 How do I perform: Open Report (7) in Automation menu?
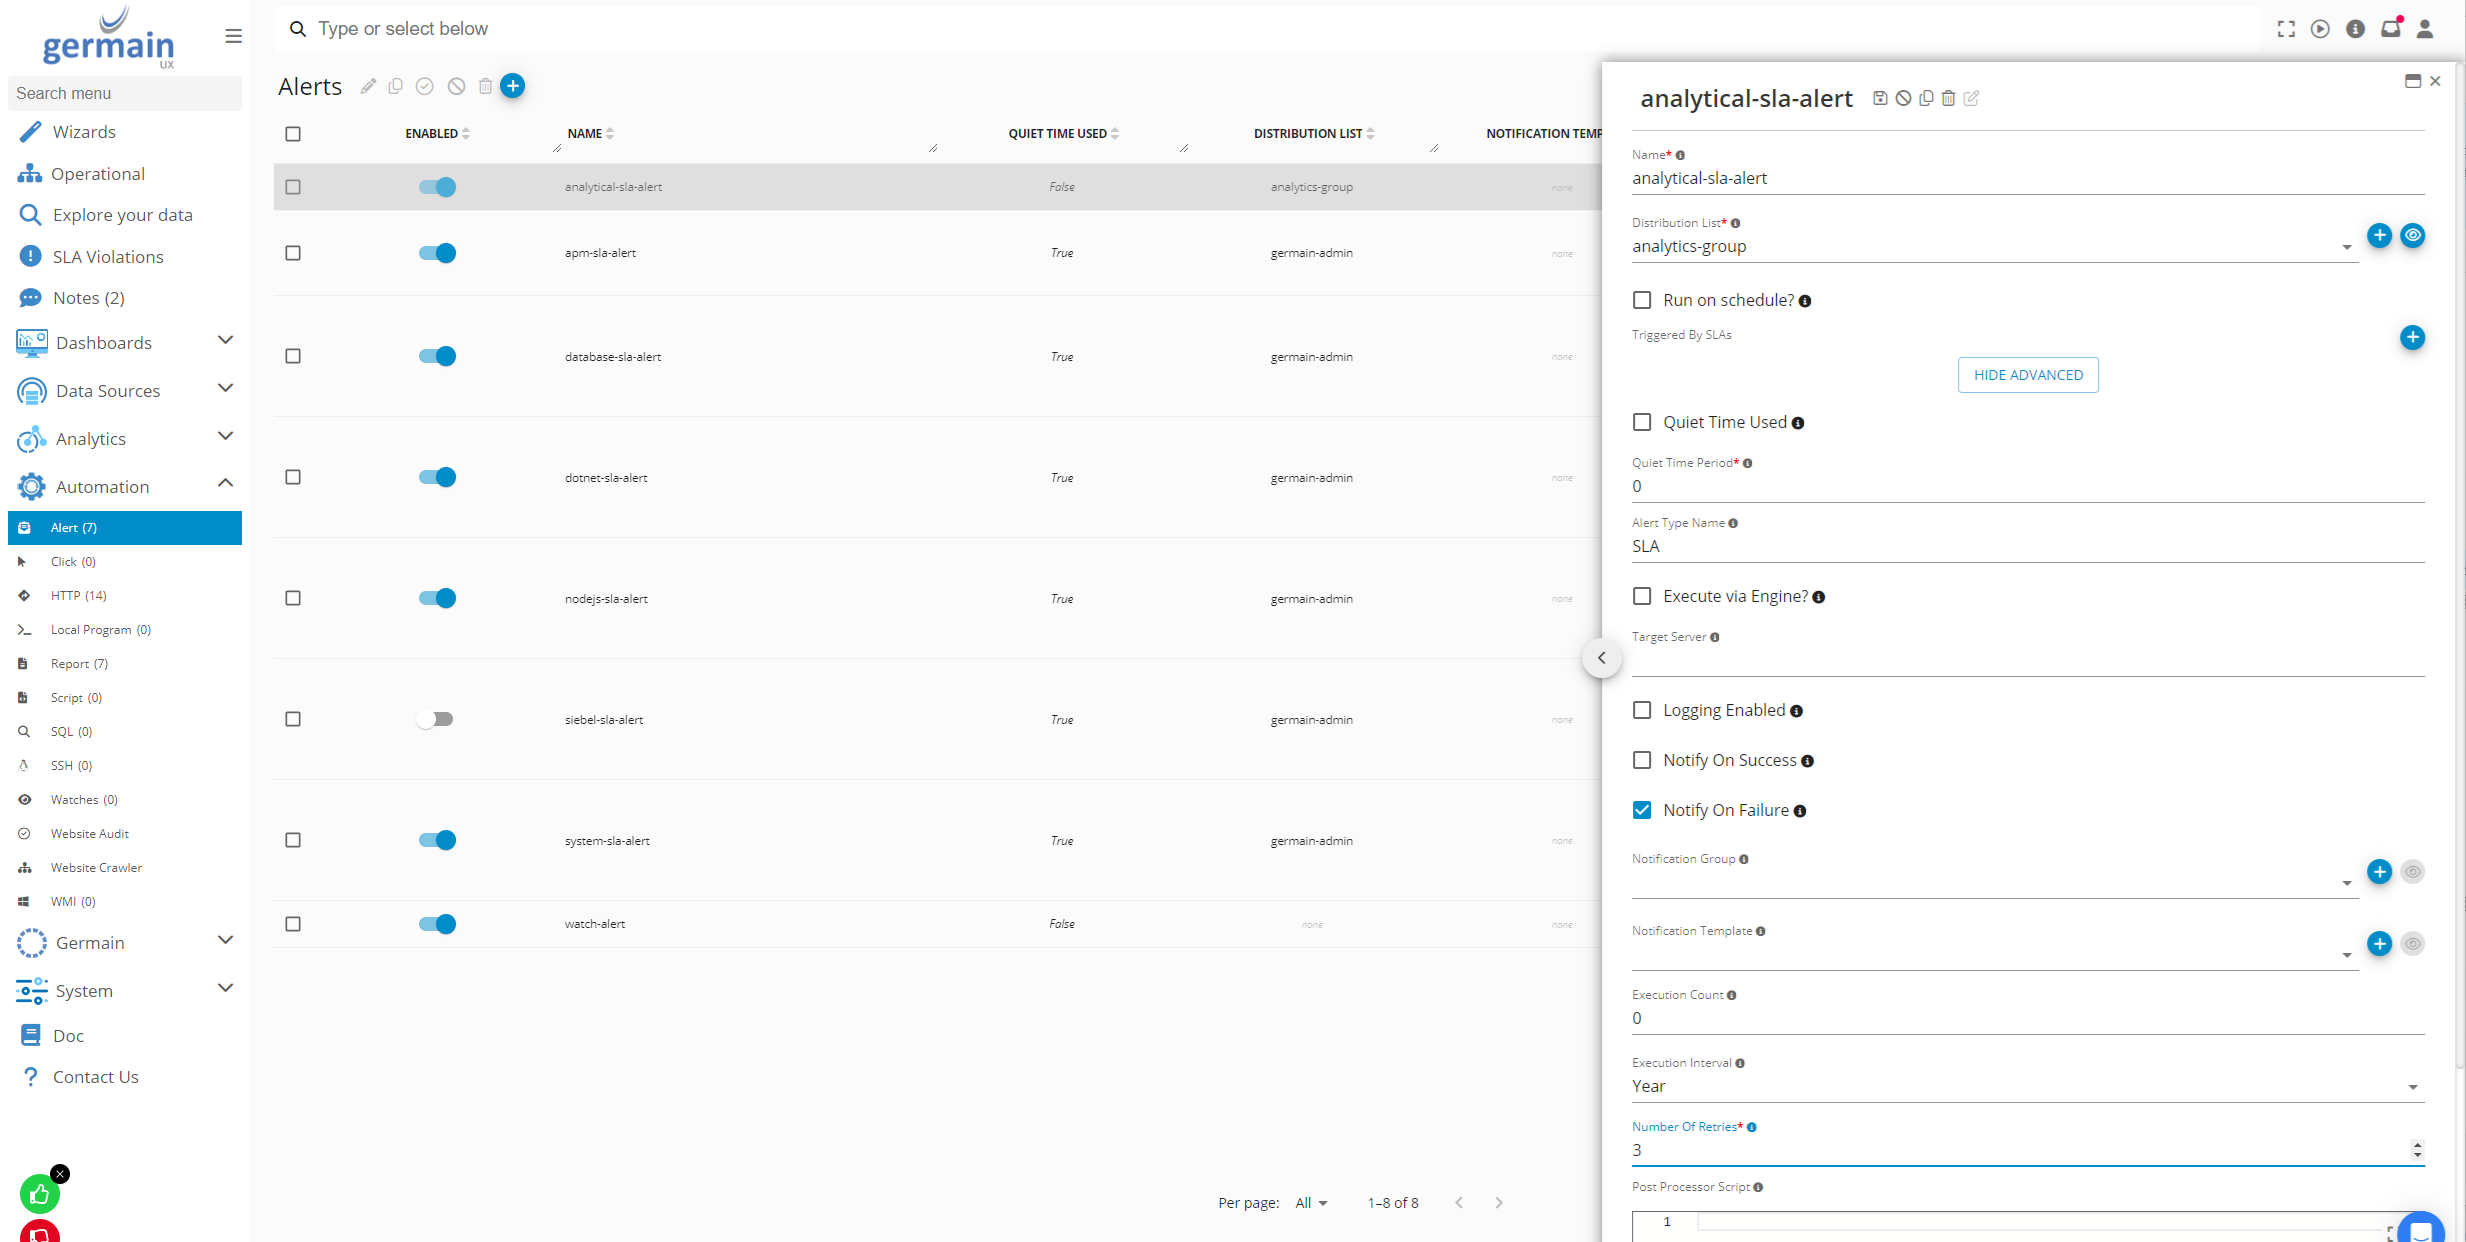tap(79, 664)
